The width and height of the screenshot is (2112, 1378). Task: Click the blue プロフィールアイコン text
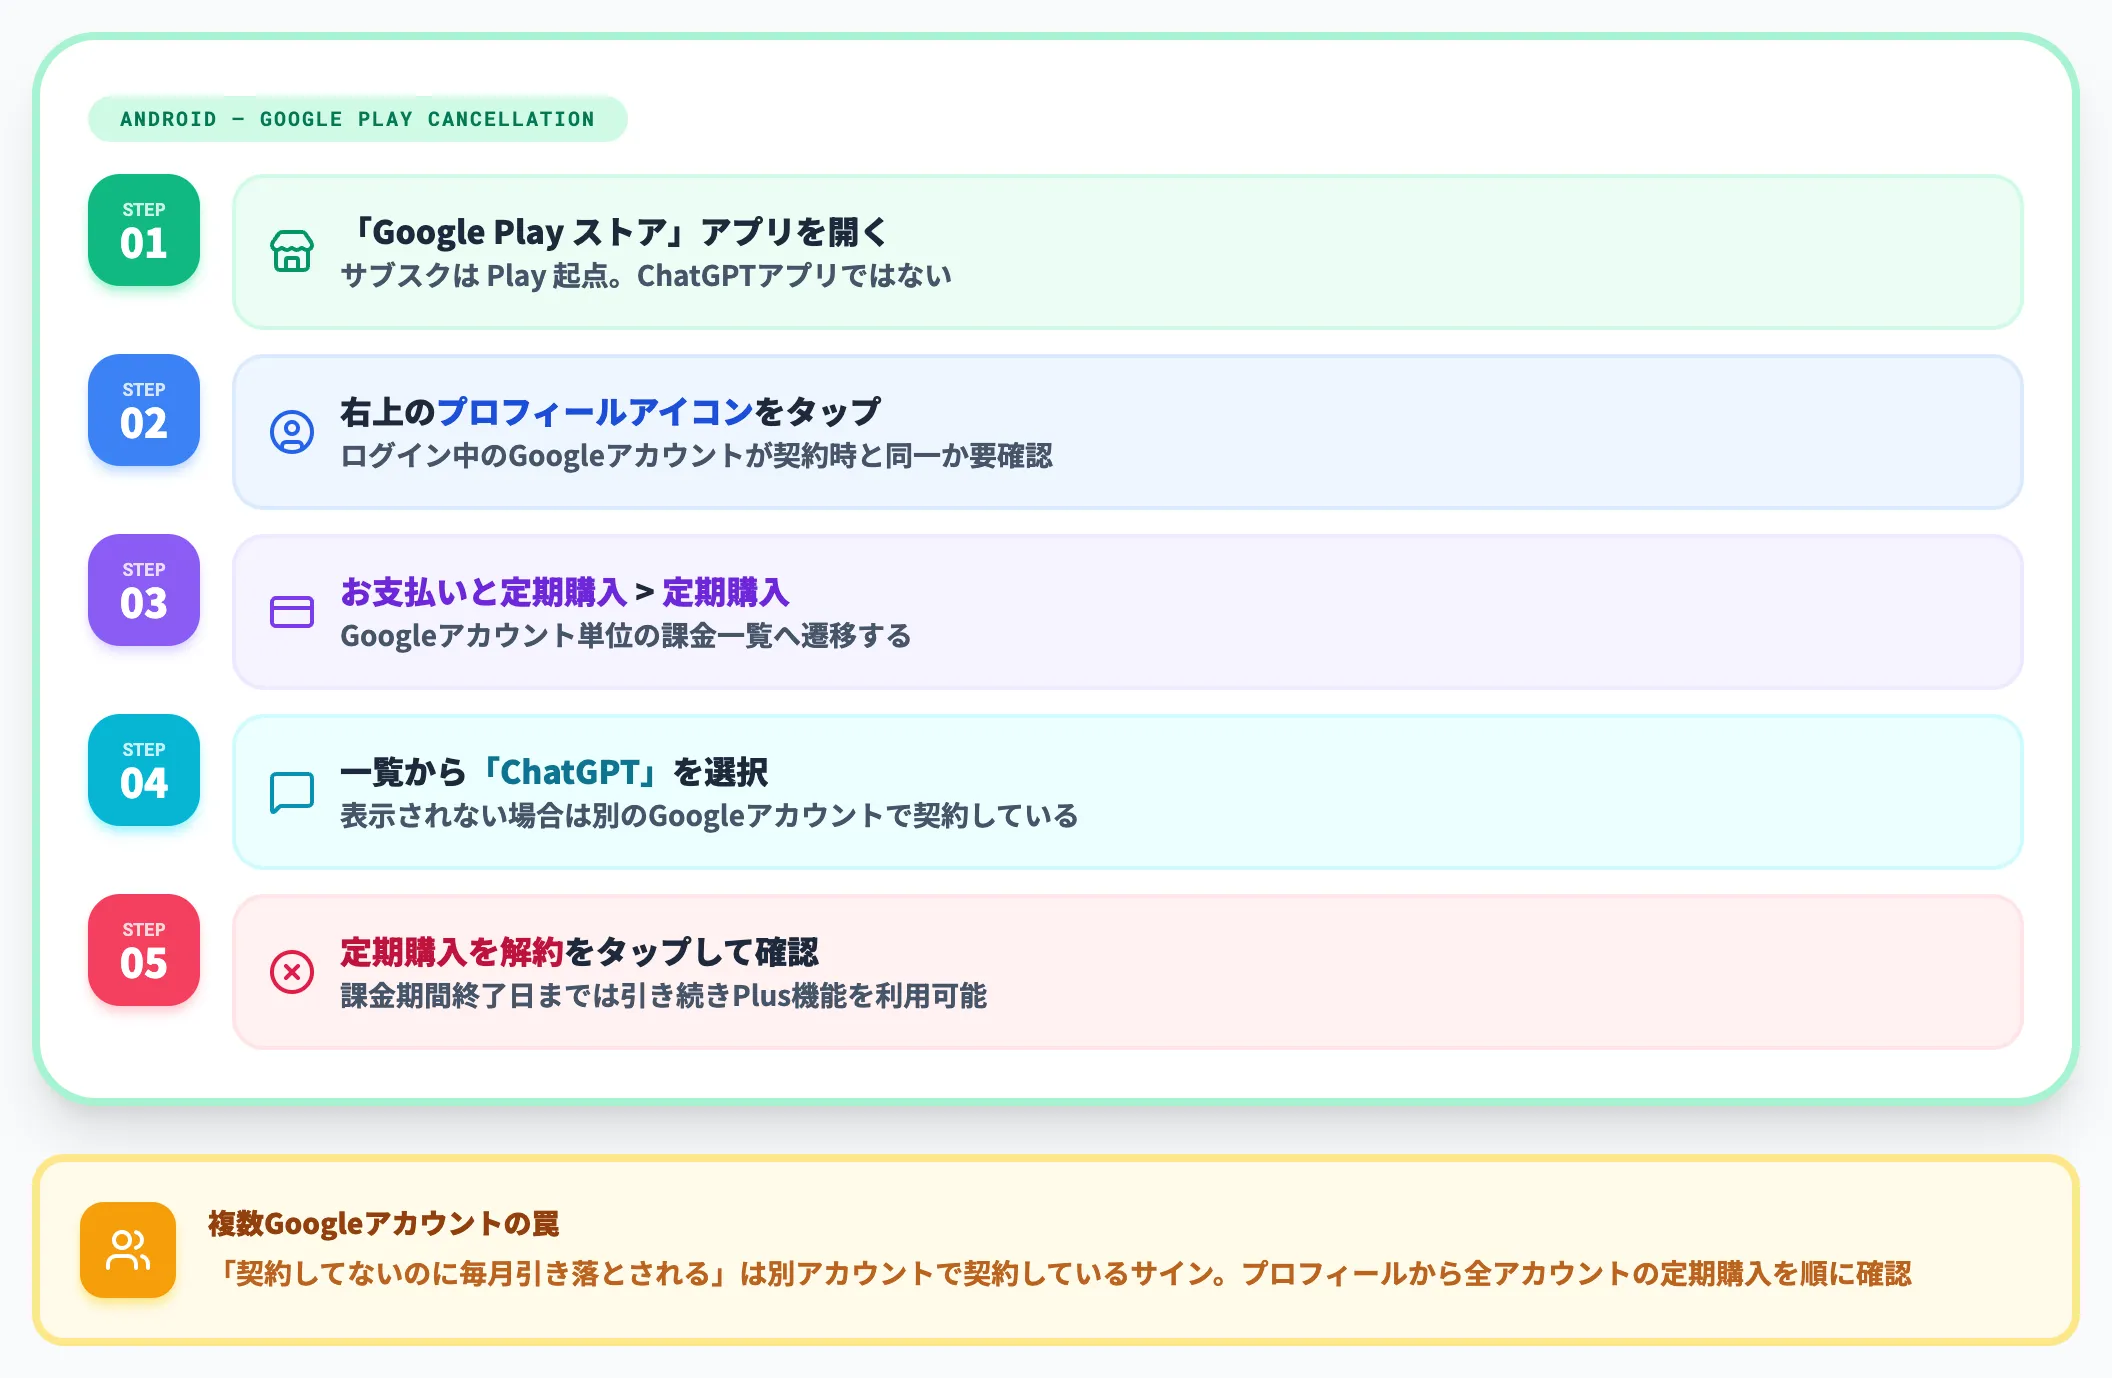pos(595,411)
